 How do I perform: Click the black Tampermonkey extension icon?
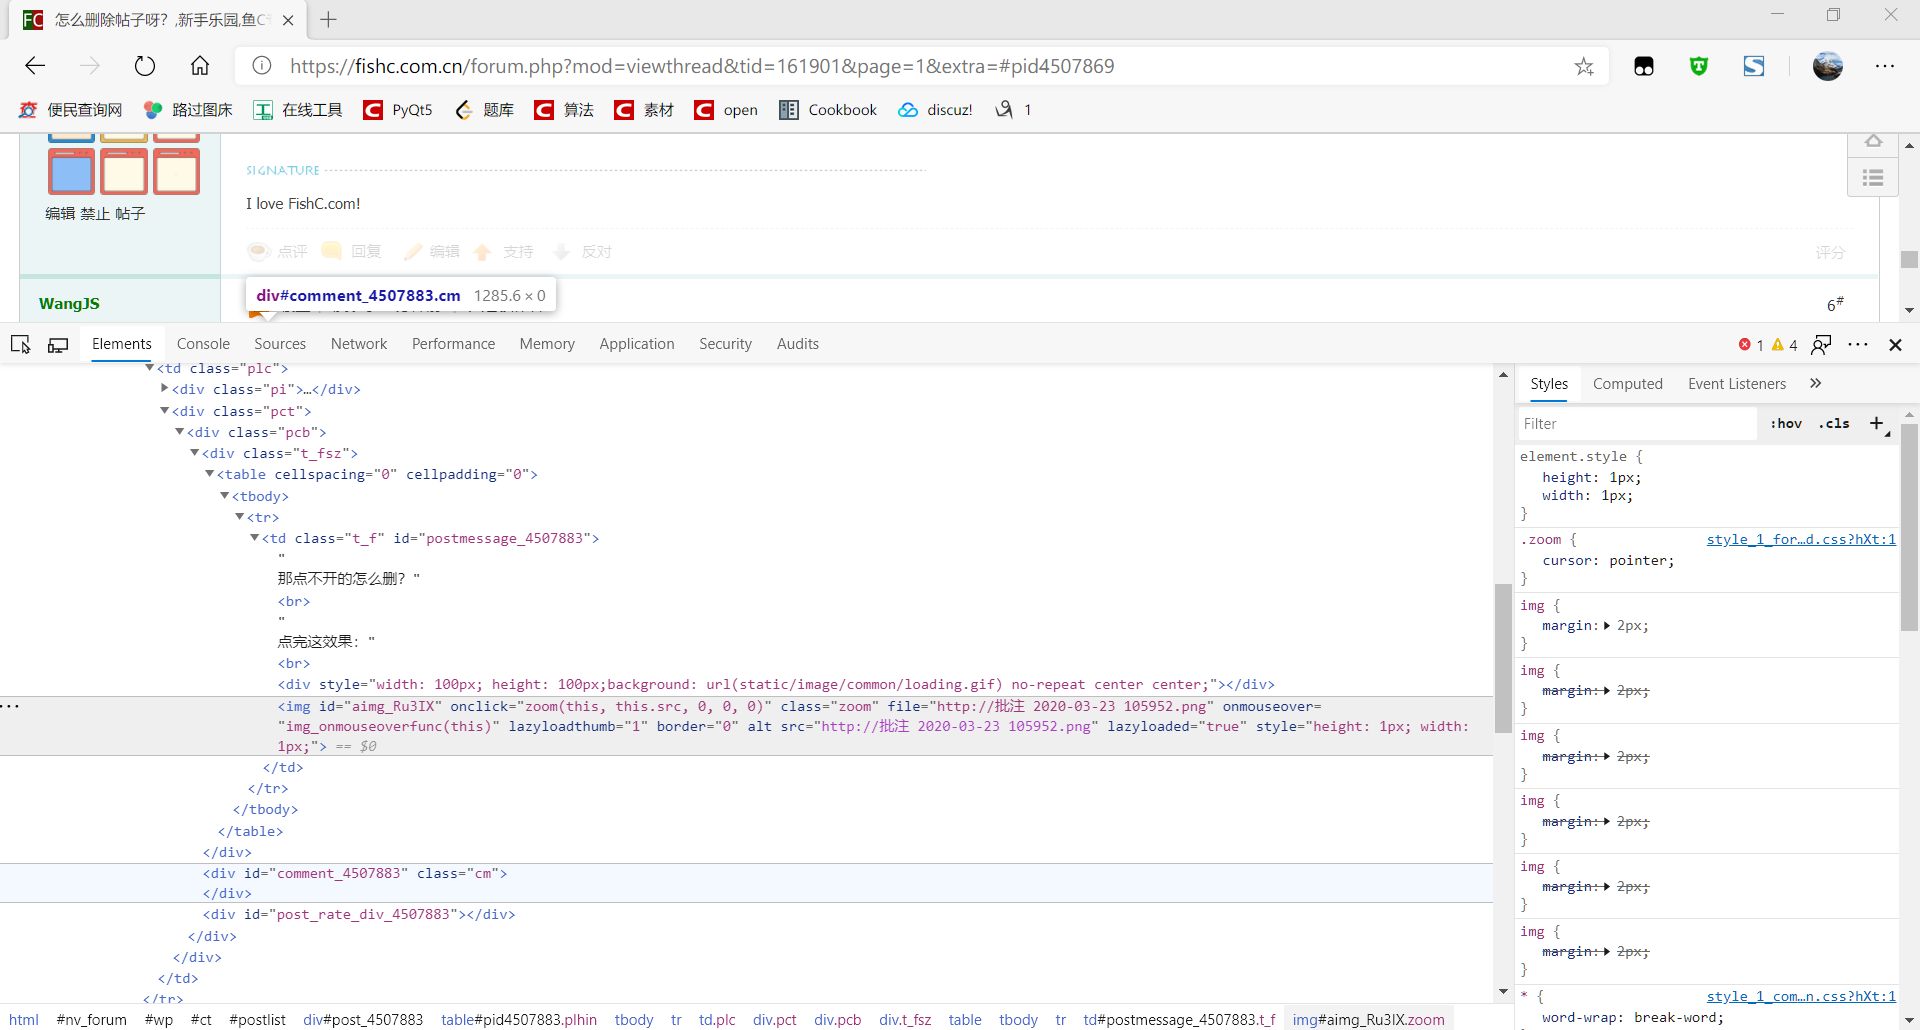1644,66
